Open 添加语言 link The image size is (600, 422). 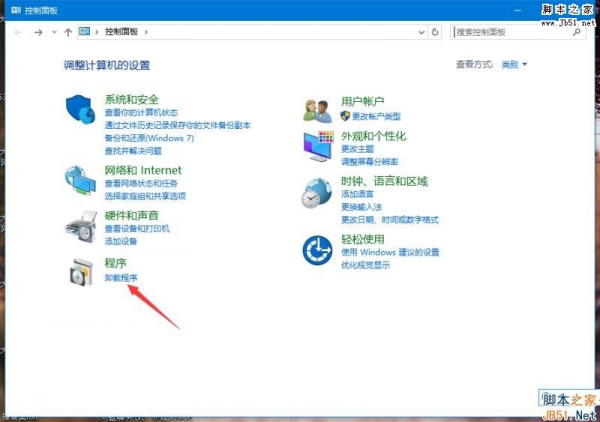357,194
